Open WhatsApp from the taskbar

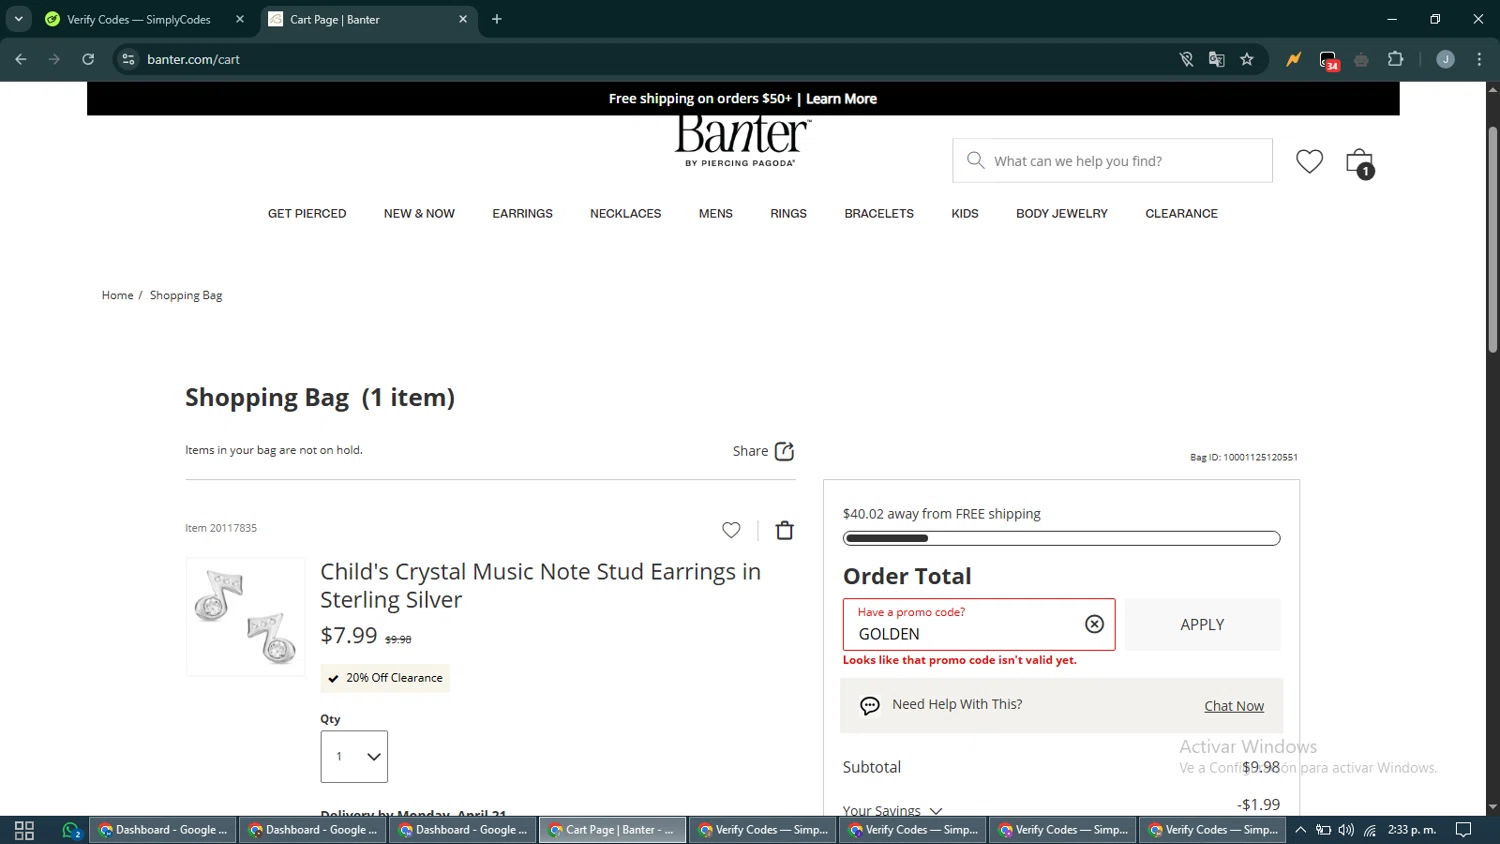[x=71, y=830]
